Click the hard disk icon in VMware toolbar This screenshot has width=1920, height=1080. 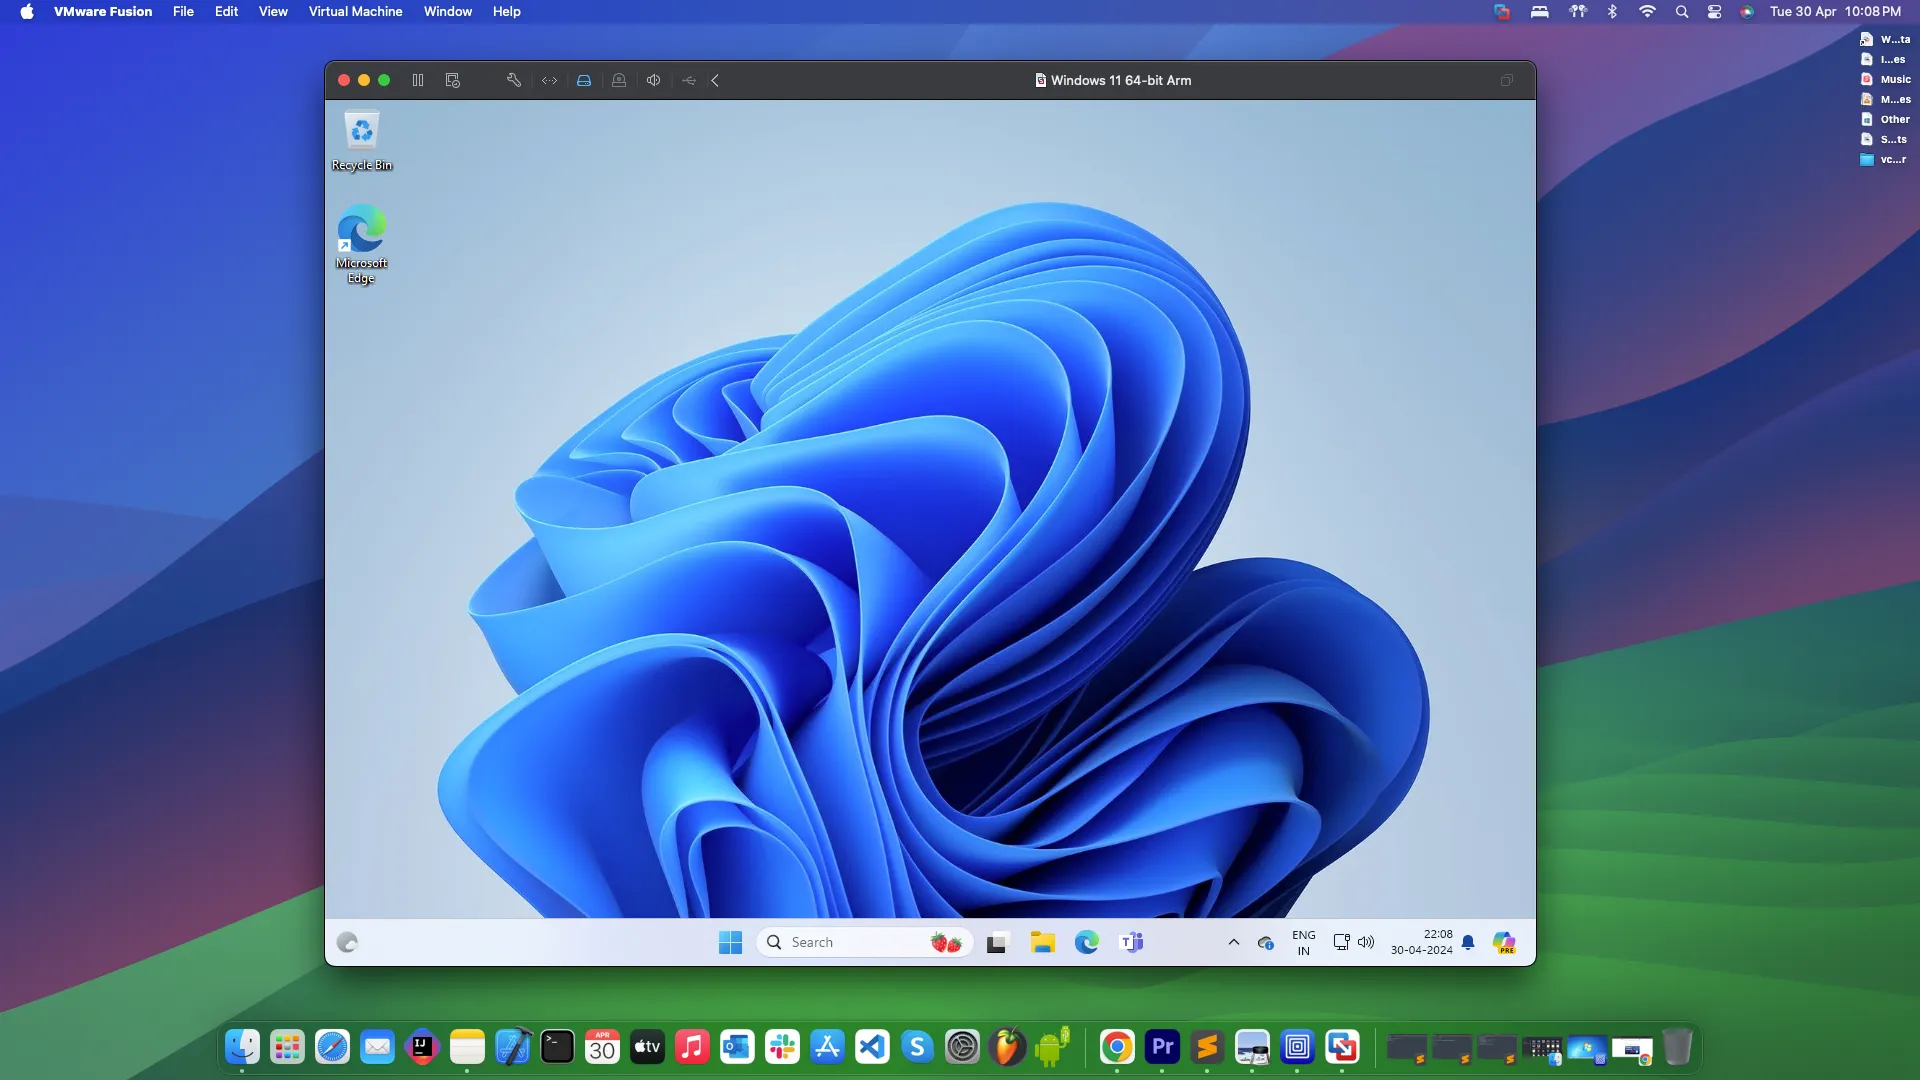(584, 80)
